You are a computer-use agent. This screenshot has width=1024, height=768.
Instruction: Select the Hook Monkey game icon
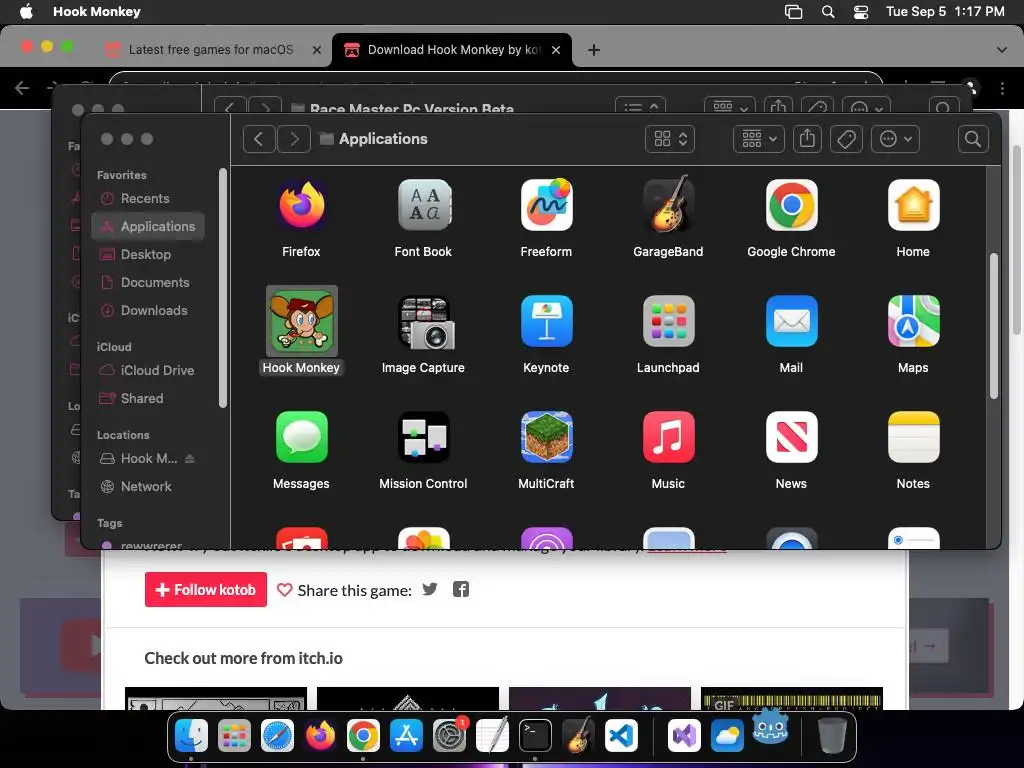tap(301, 321)
